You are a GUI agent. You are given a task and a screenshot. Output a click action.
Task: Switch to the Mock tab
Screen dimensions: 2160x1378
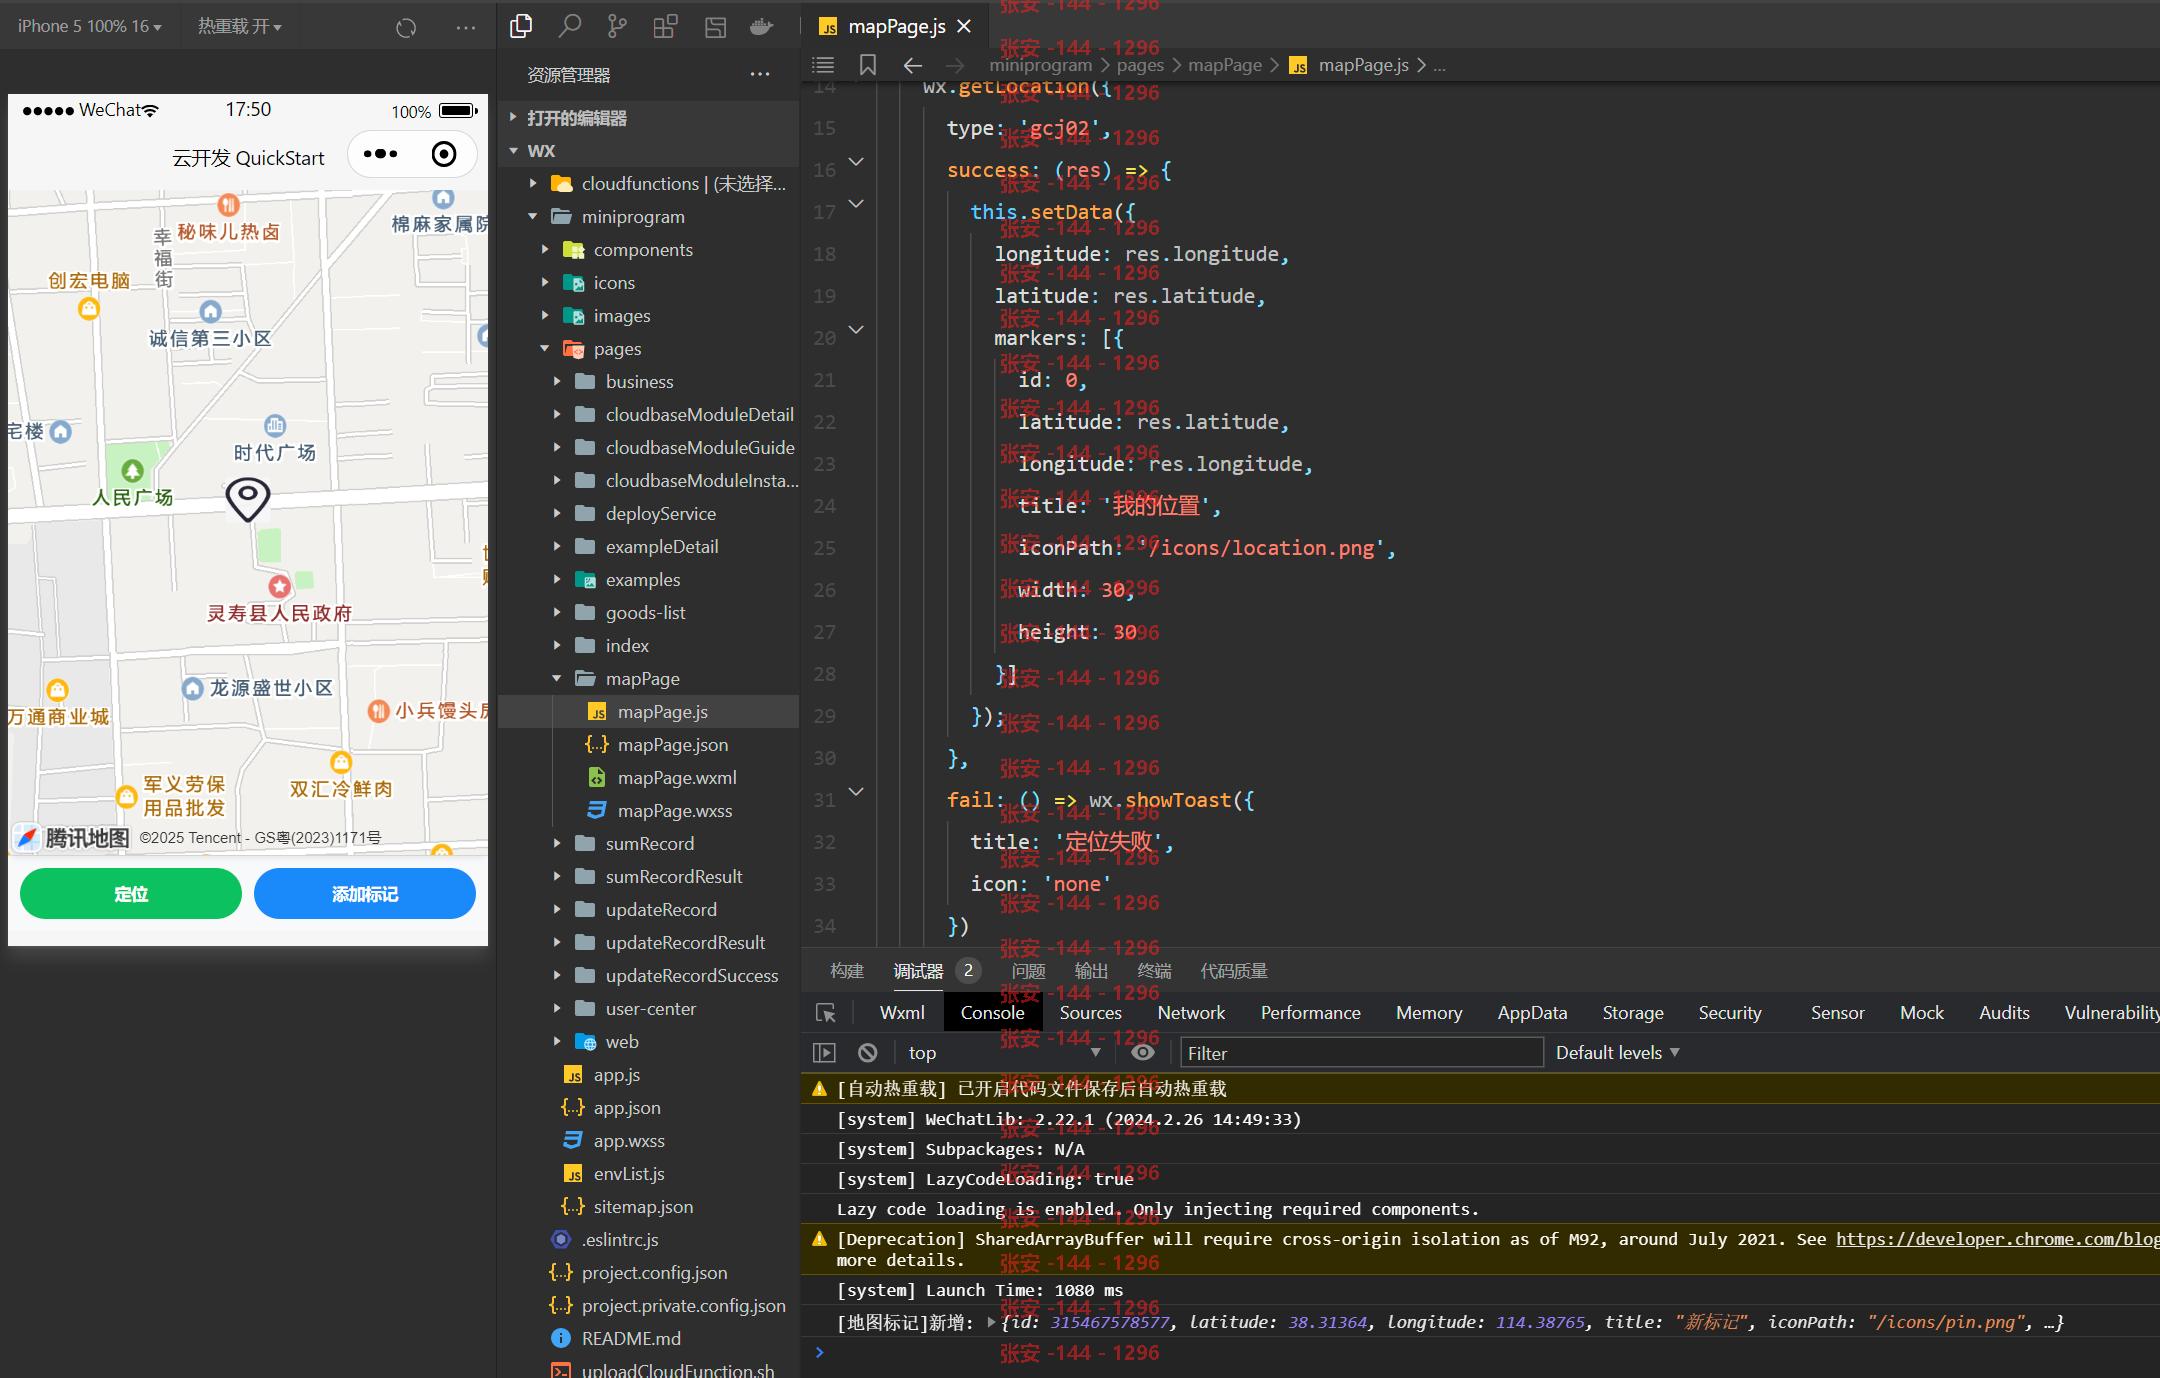tap(1921, 1013)
